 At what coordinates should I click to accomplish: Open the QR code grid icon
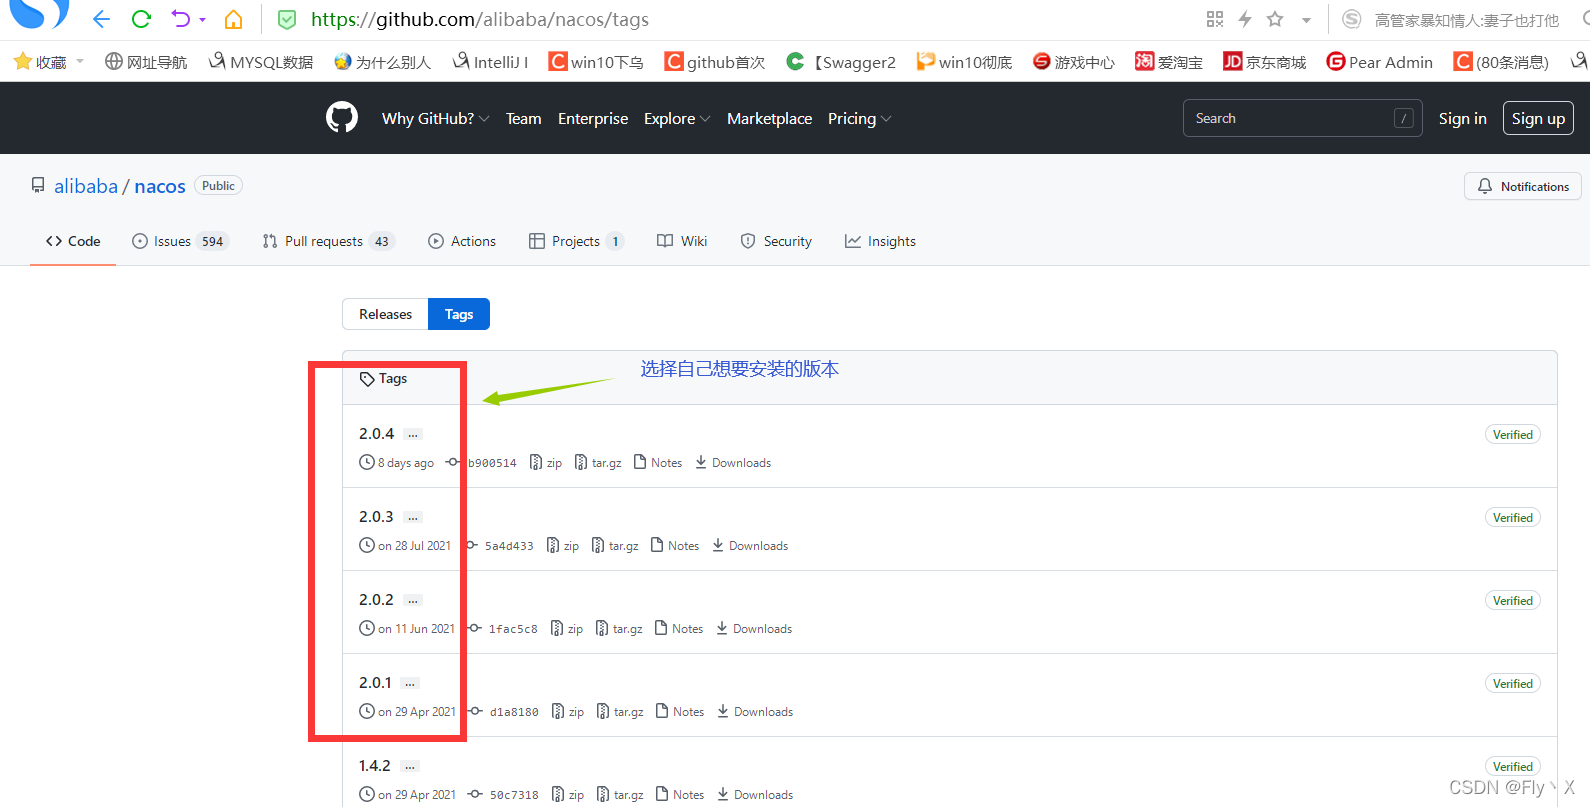tap(1215, 19)
